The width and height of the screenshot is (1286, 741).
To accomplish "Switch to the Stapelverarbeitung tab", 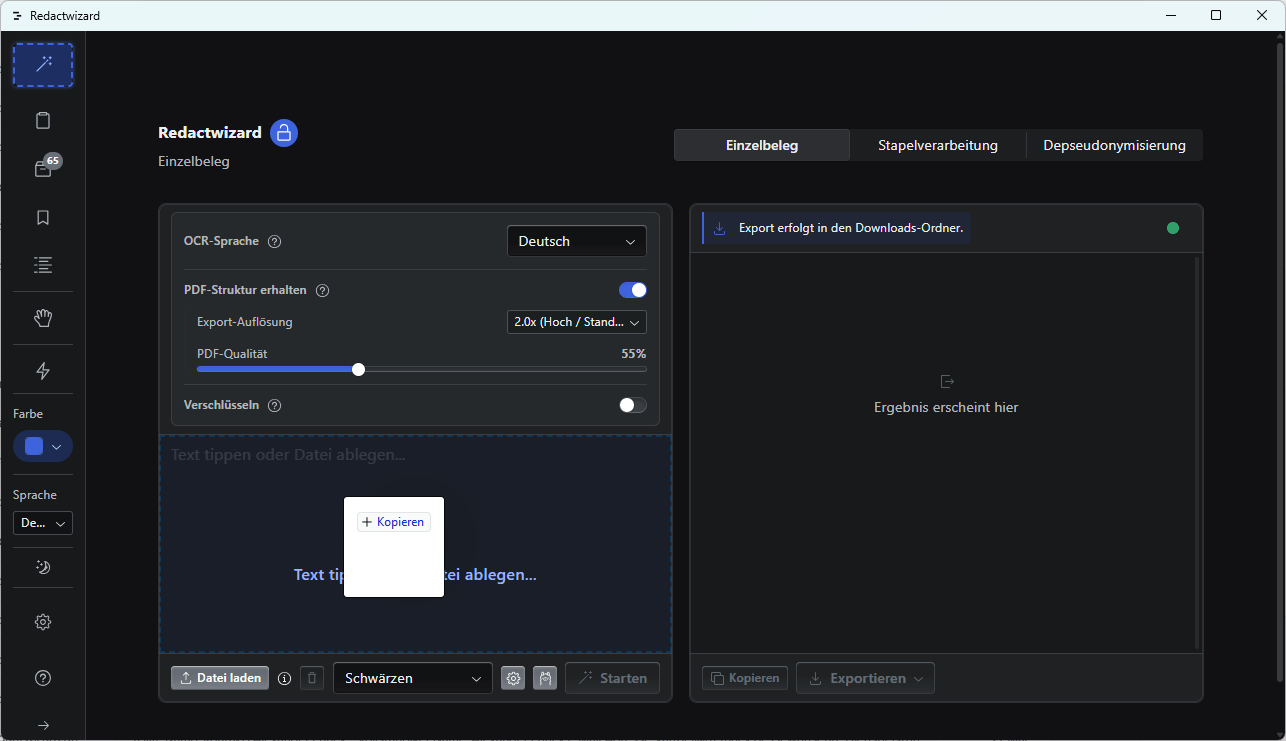I will tap(938, 145).
